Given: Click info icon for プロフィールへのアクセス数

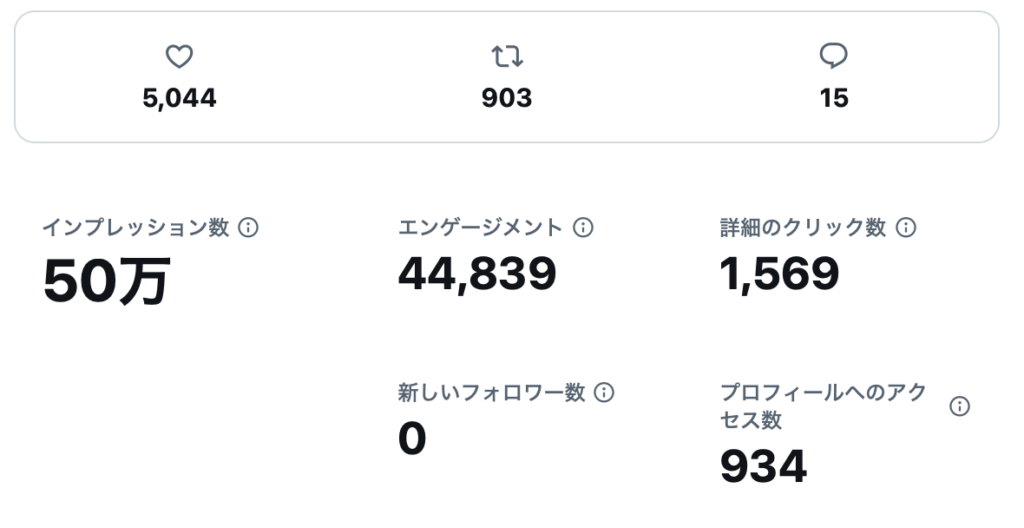Looking at the screenshot, I should 959,407.
